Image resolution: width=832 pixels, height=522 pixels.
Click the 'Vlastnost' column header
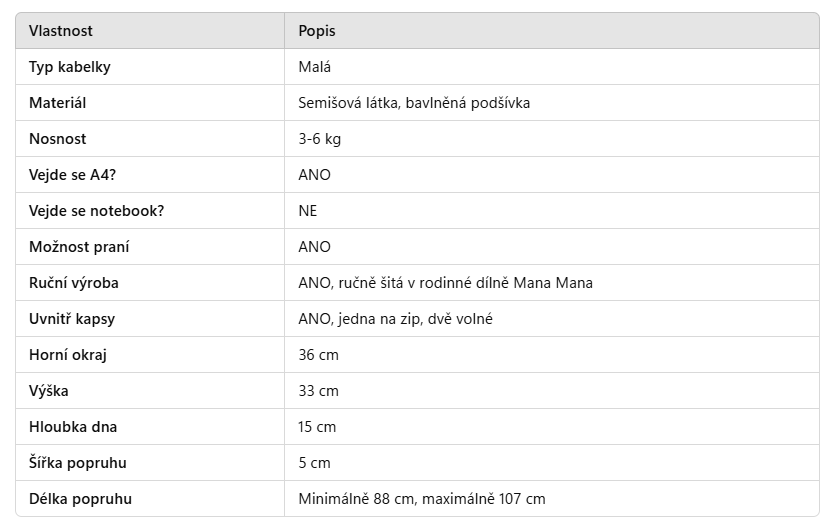[x=61, y=31]
